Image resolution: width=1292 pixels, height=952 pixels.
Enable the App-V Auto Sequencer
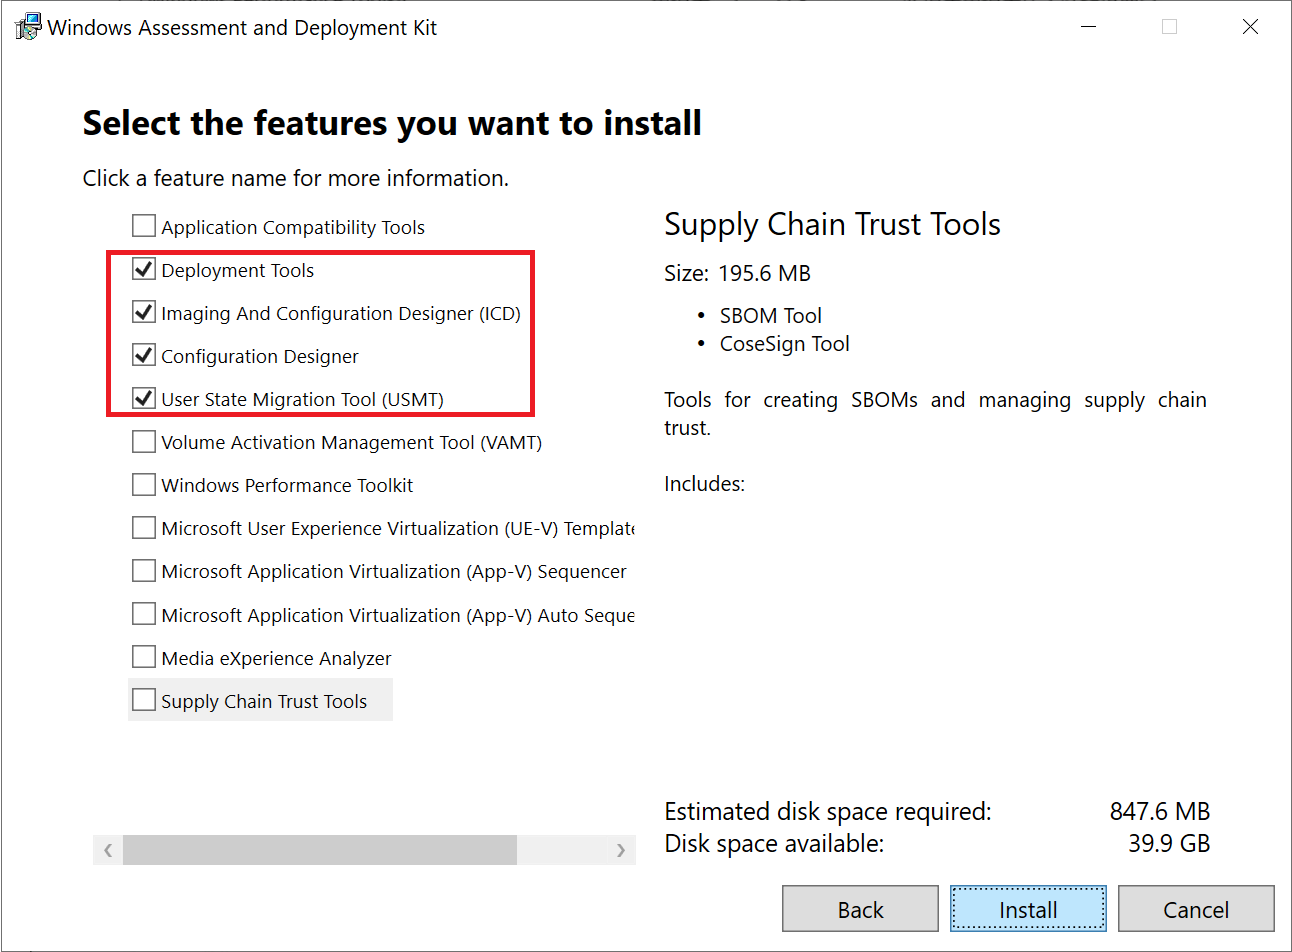(x=143, y=614)
